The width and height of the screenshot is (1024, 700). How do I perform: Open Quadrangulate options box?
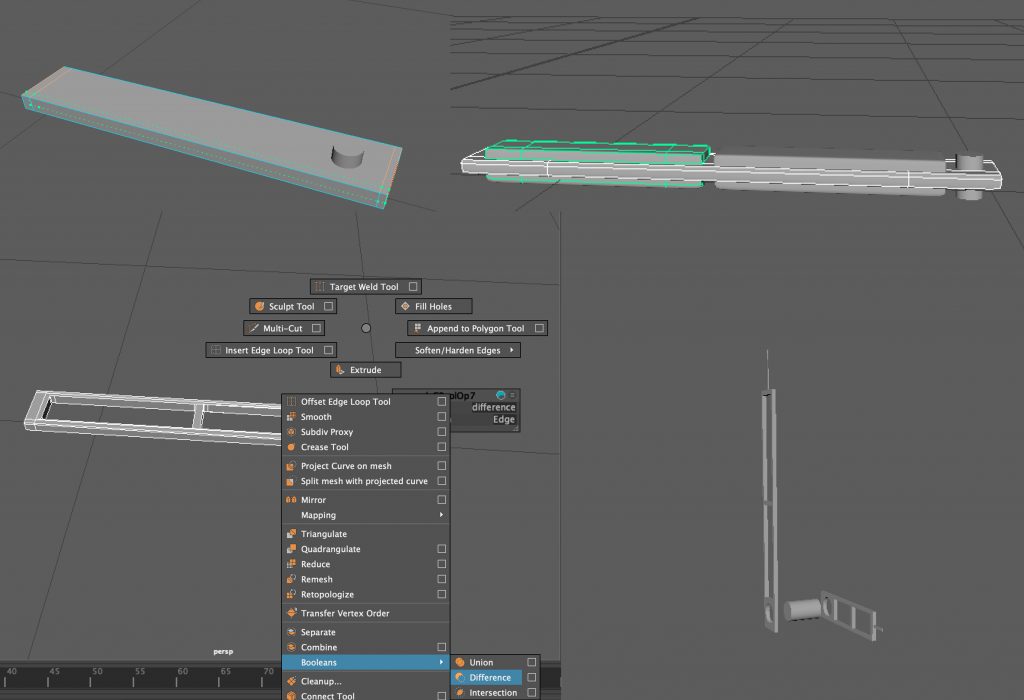click(441, 549)
